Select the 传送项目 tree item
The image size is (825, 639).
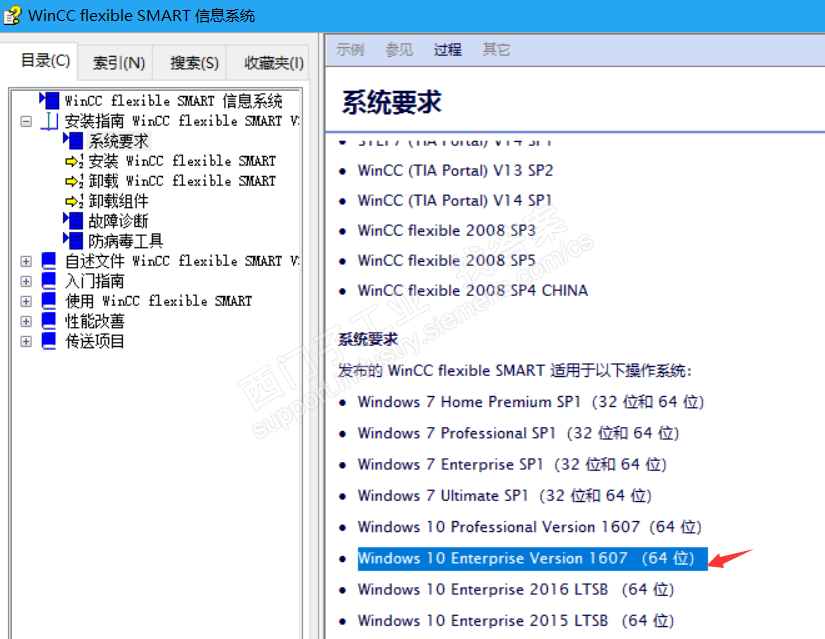coord(95,341)
